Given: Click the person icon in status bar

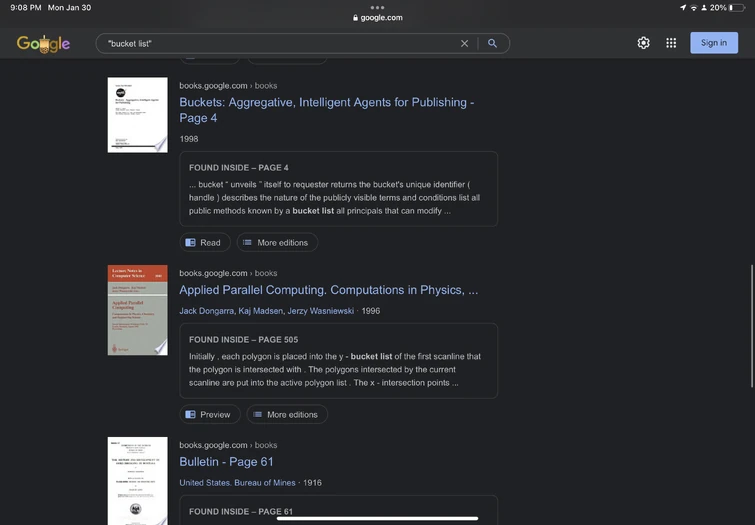Looking at the screenshot, I should click(704, 8).
